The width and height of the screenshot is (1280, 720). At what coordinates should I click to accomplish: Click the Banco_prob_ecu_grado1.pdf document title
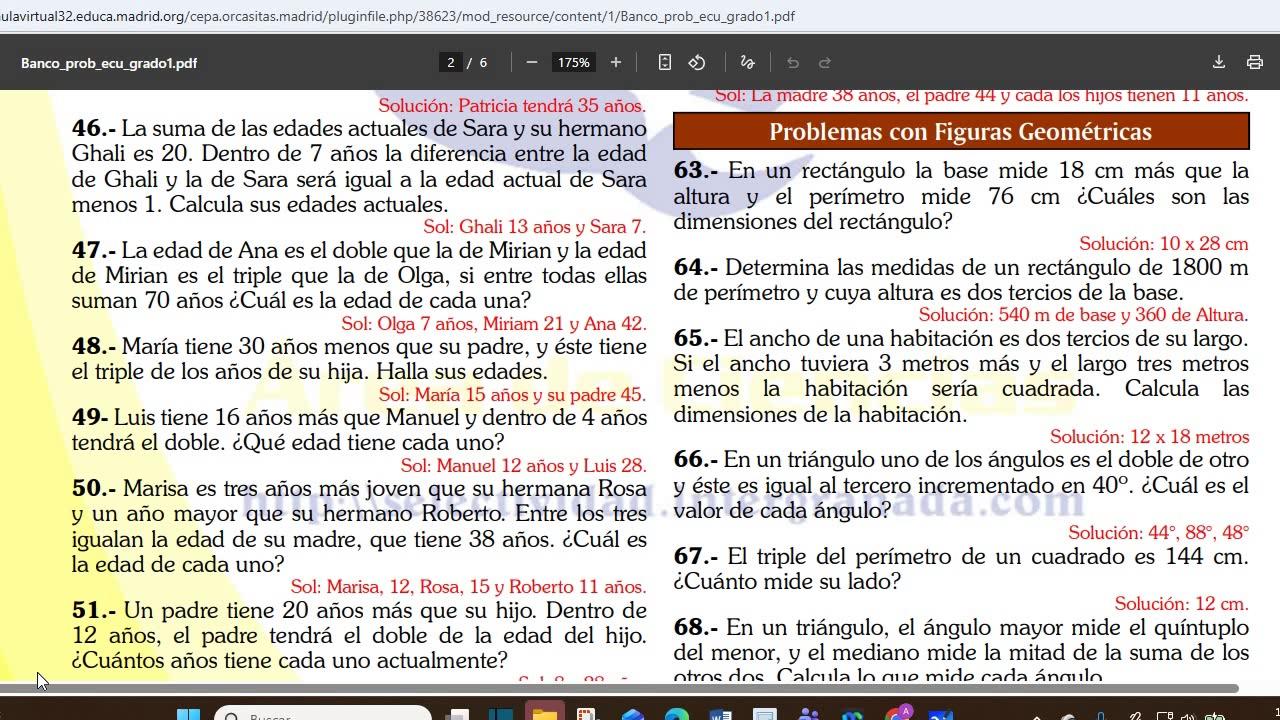109,62
